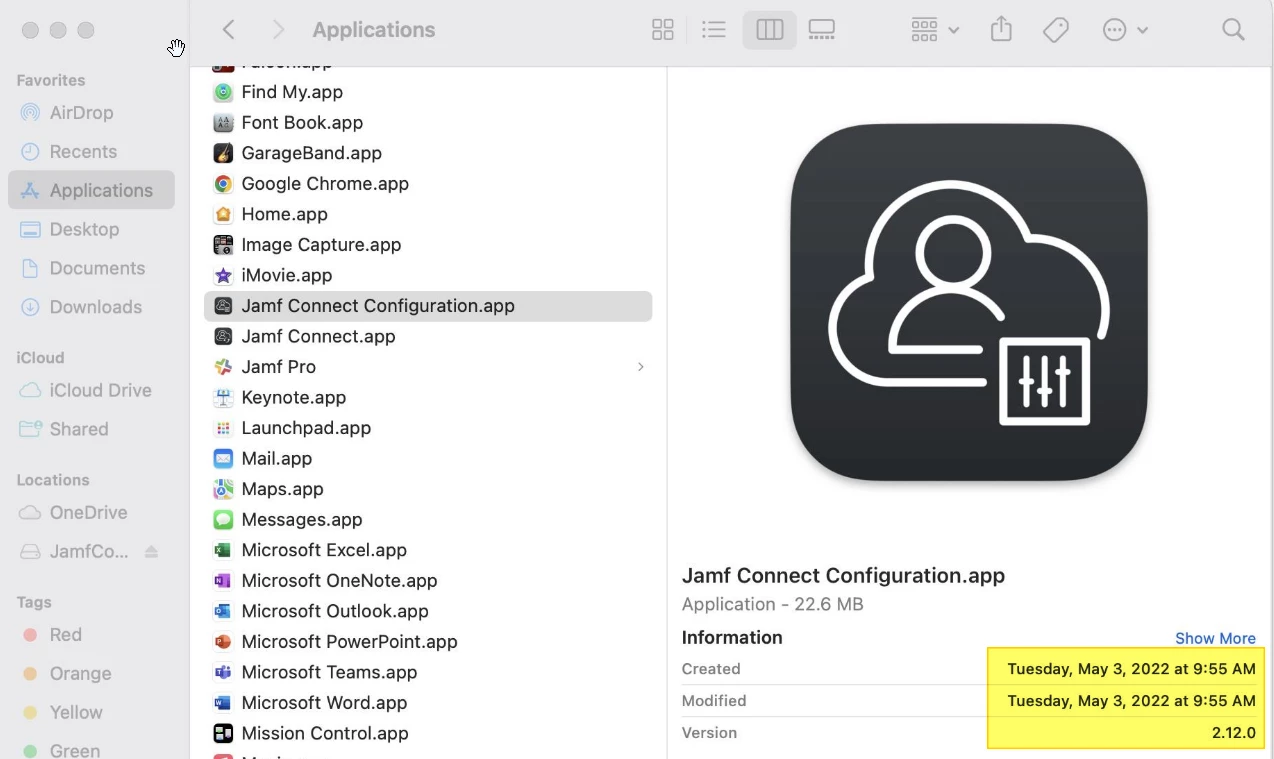1274x759 pixels.
Task: Select the Microsoft Word.app icon
Action: click(x=223, y=702)
